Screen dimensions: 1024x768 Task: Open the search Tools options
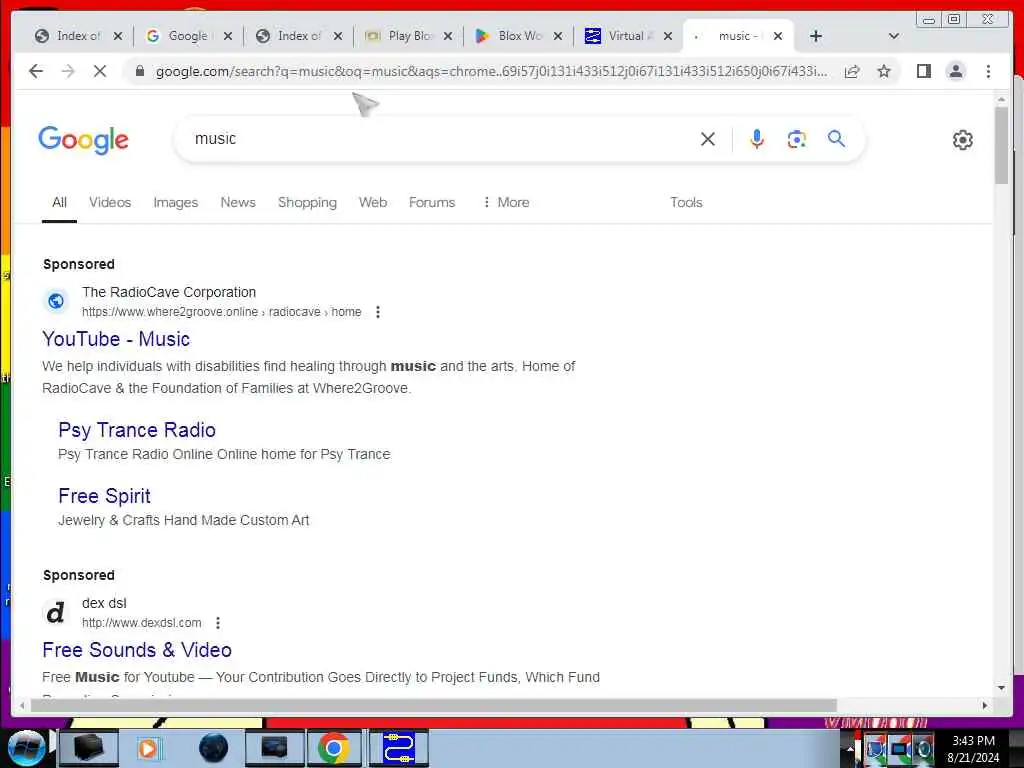pos(686,202)
